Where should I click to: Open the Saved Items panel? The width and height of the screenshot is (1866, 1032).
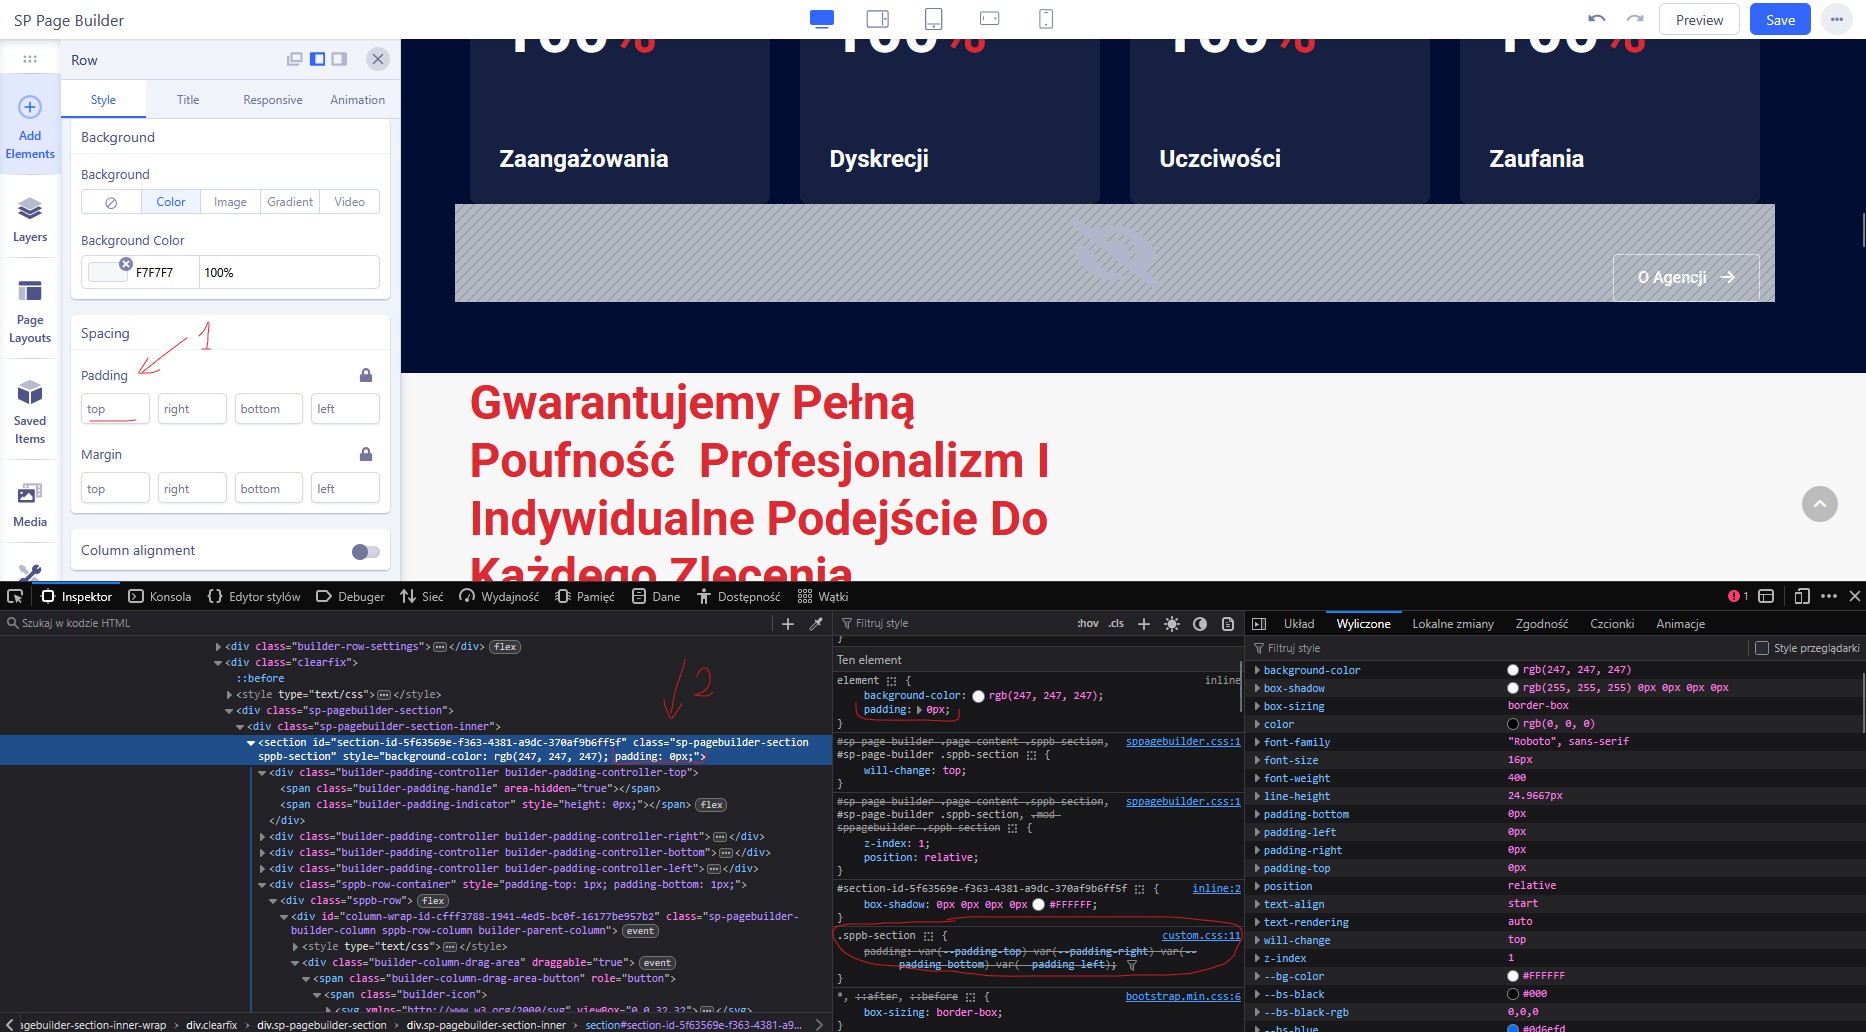[30, 410]
